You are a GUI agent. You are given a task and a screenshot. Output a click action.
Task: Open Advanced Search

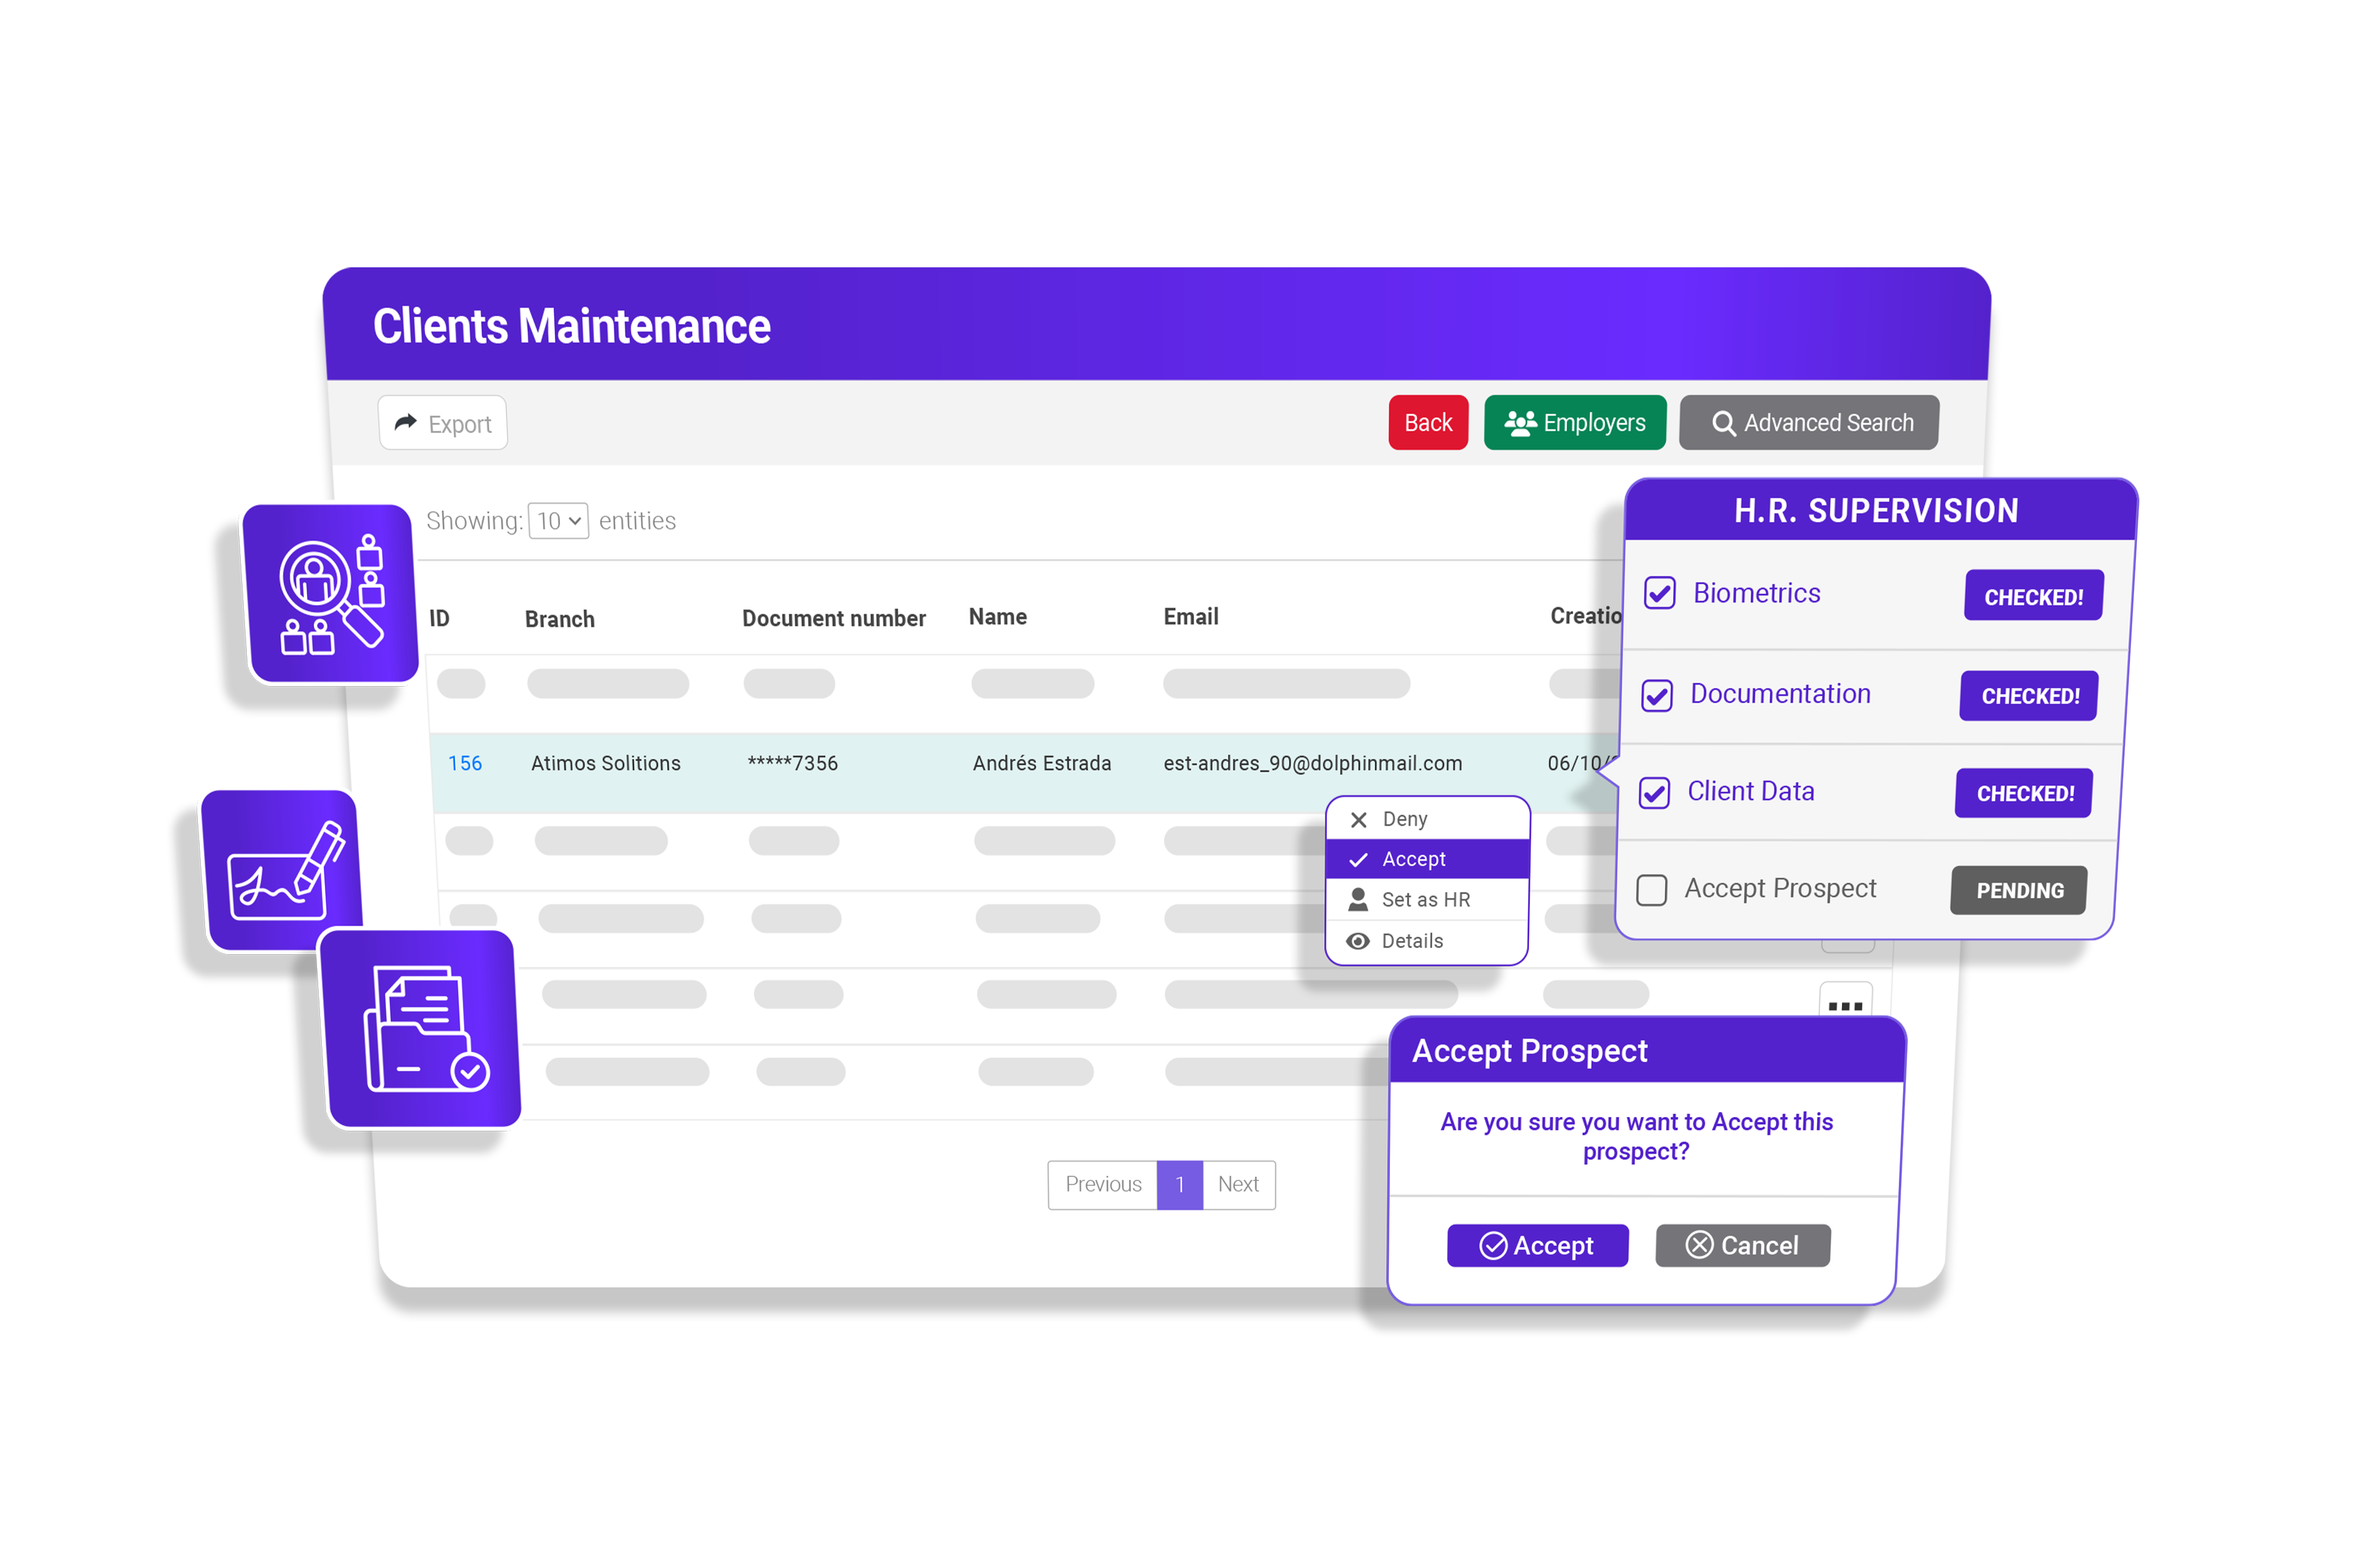1808,423
